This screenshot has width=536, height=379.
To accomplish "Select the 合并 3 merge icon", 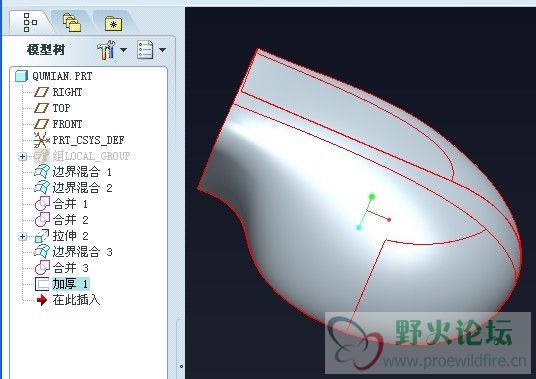I will point(42,268).
